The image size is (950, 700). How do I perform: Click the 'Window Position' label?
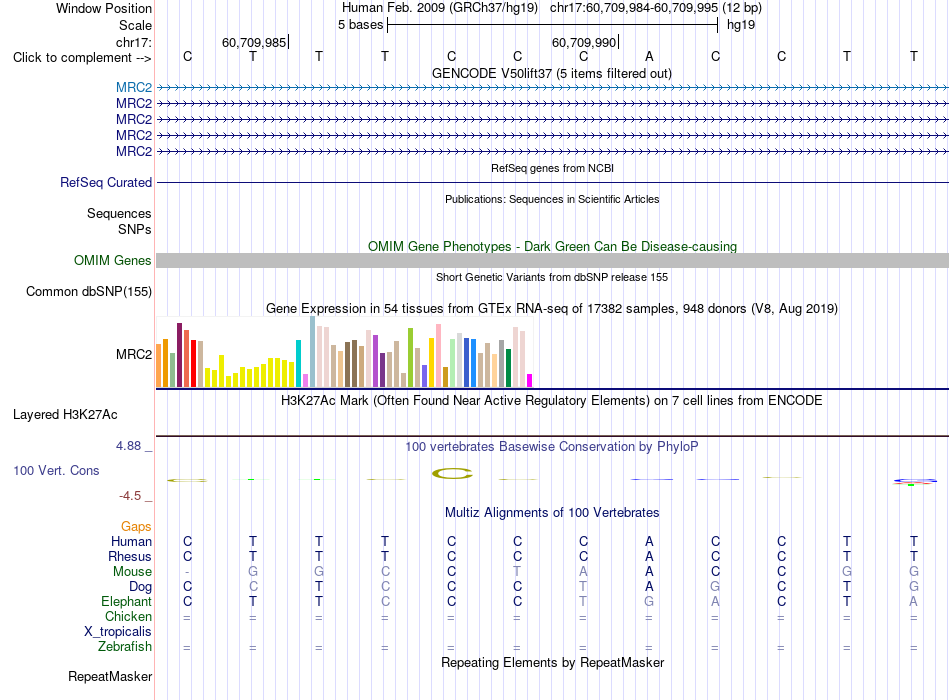click(x=104, y=8)
